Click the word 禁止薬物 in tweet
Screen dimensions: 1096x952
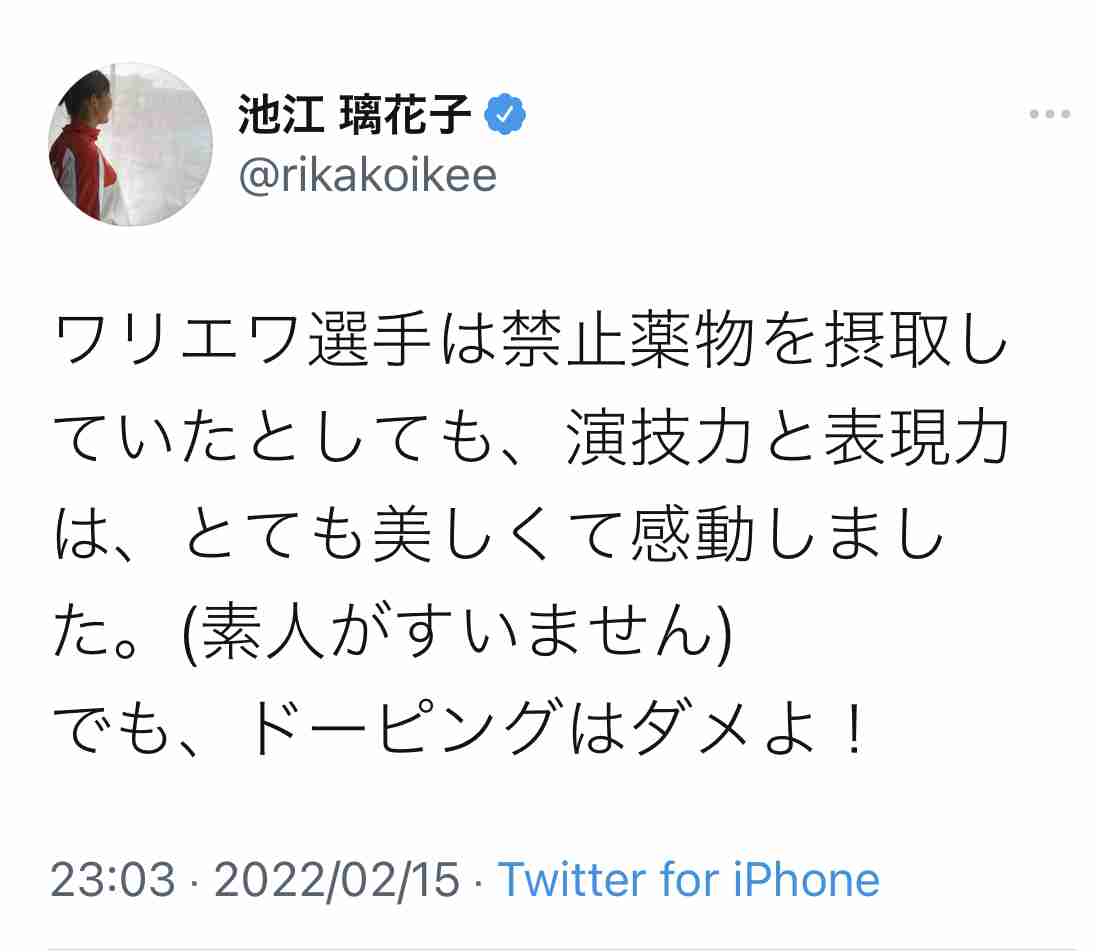628,340
